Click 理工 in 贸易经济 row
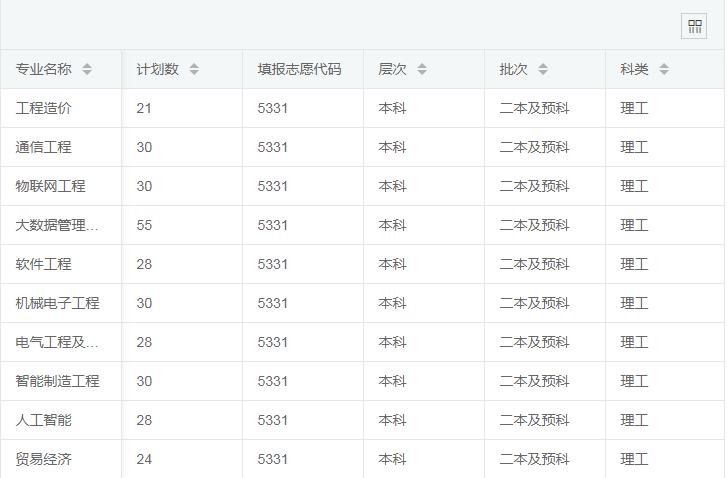This screenshot has width=727, height=478. pyautogui.click(x=634, y=459)
